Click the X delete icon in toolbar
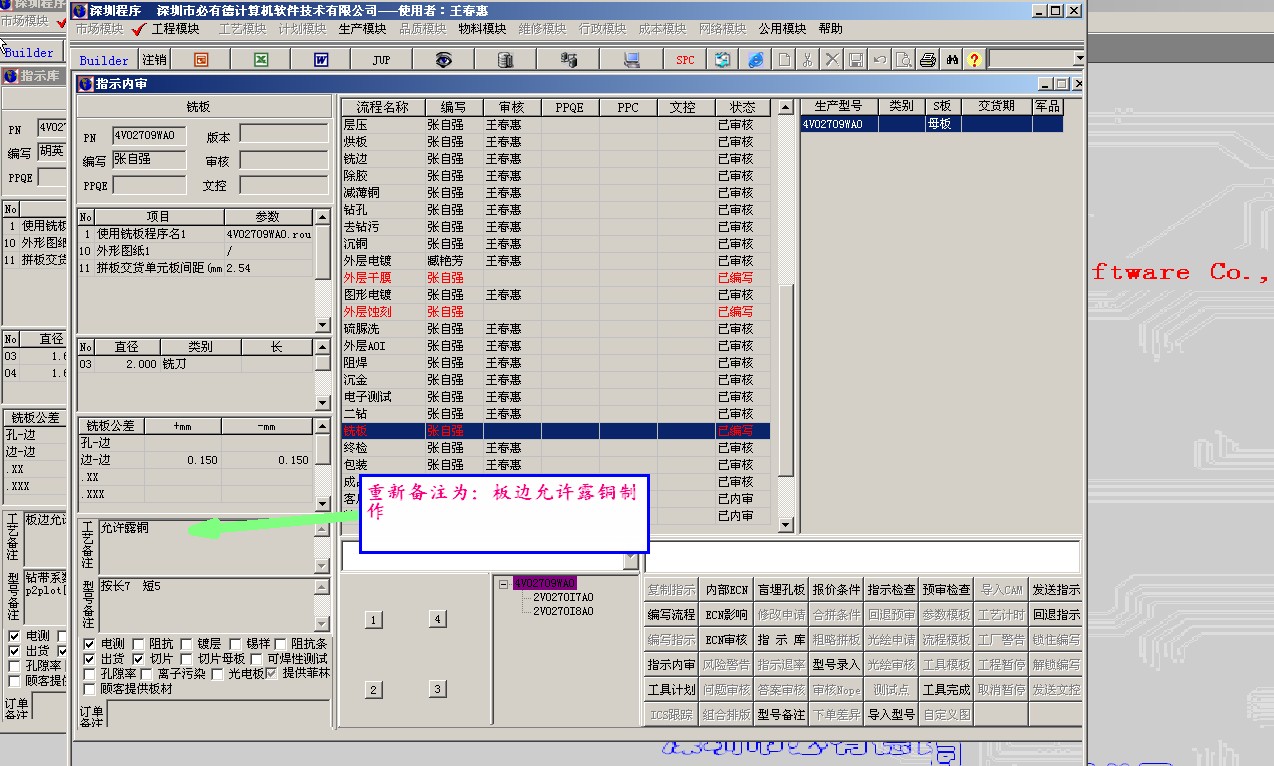This screenshot has width=1274, height=766. click(x=832, y=60)
